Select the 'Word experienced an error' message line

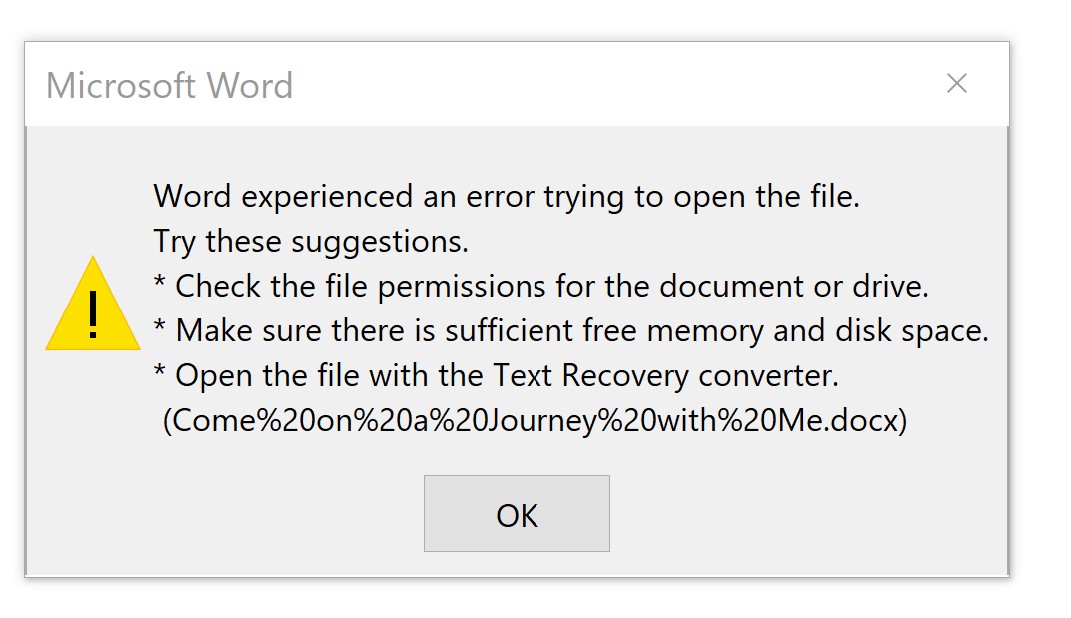pos(506,197)
